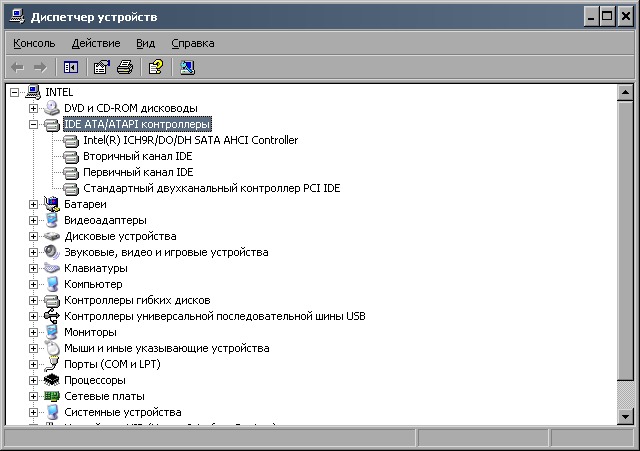640x451 pixels.
Task: Click the Компьютер category icon
Action: pyautogui.click(x=52, y=284)
